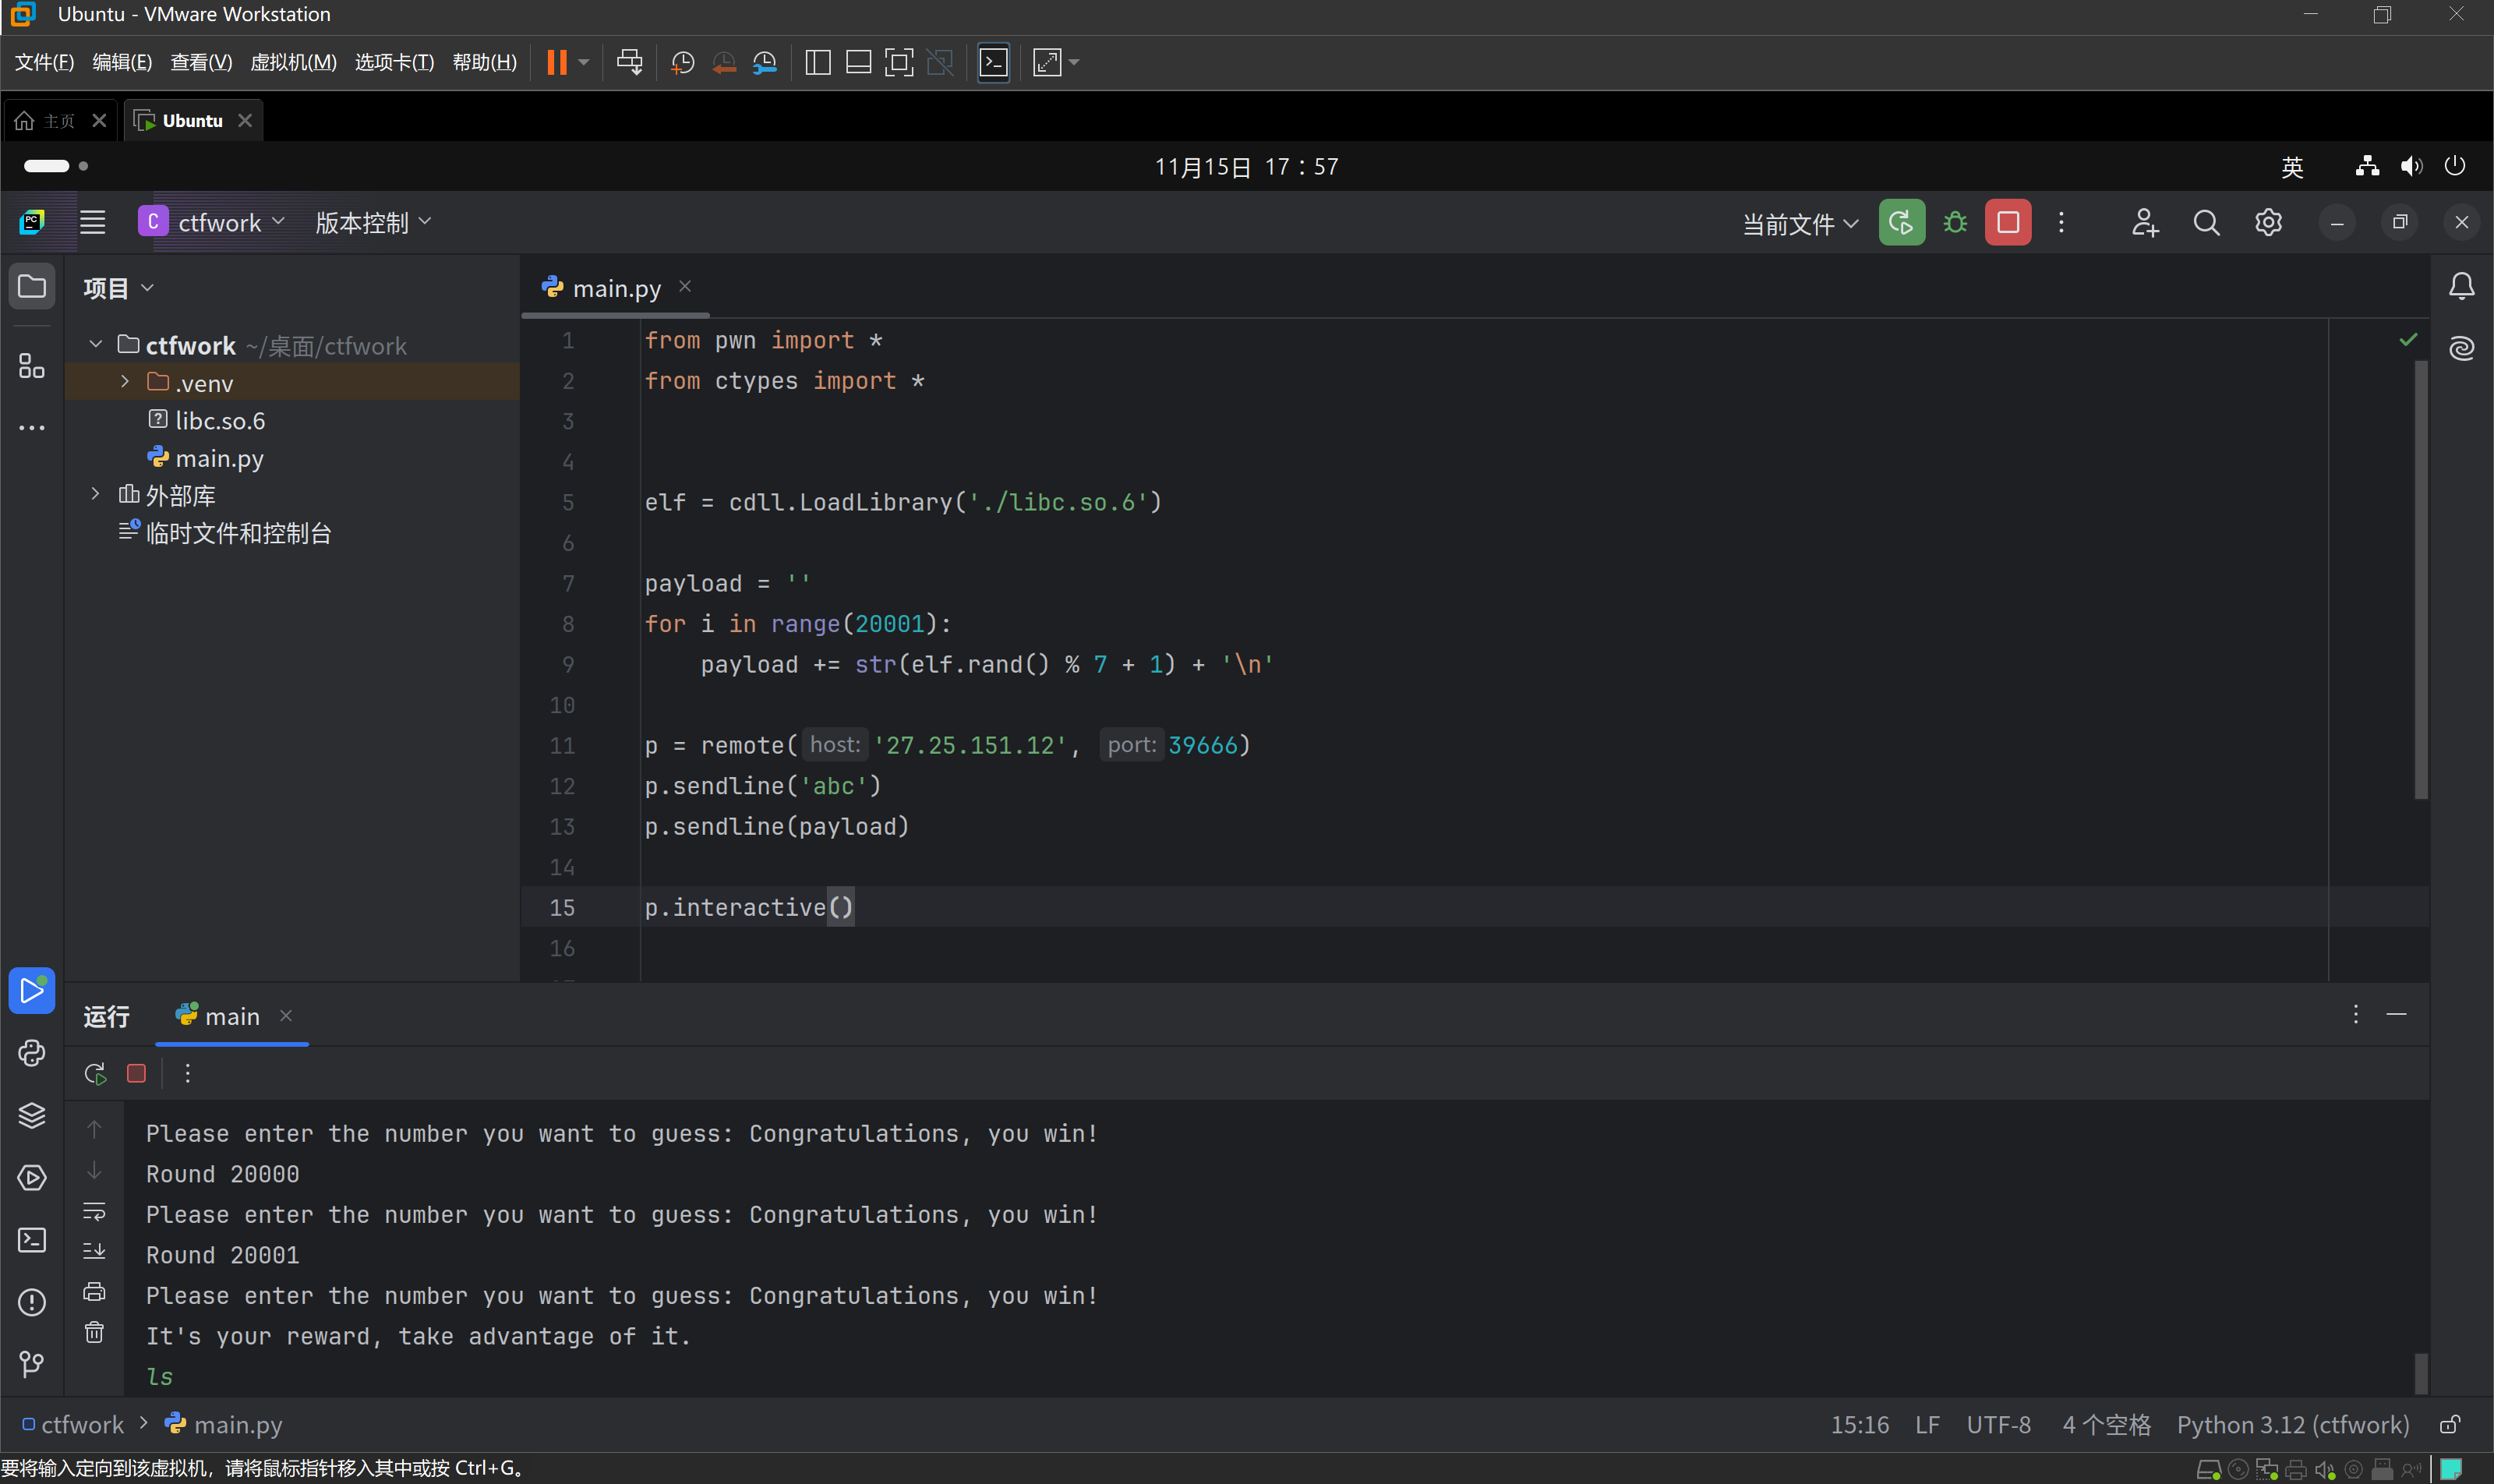Open the Terminal tool window icon
The image size is (2494, 1484).
[32, 1240]
